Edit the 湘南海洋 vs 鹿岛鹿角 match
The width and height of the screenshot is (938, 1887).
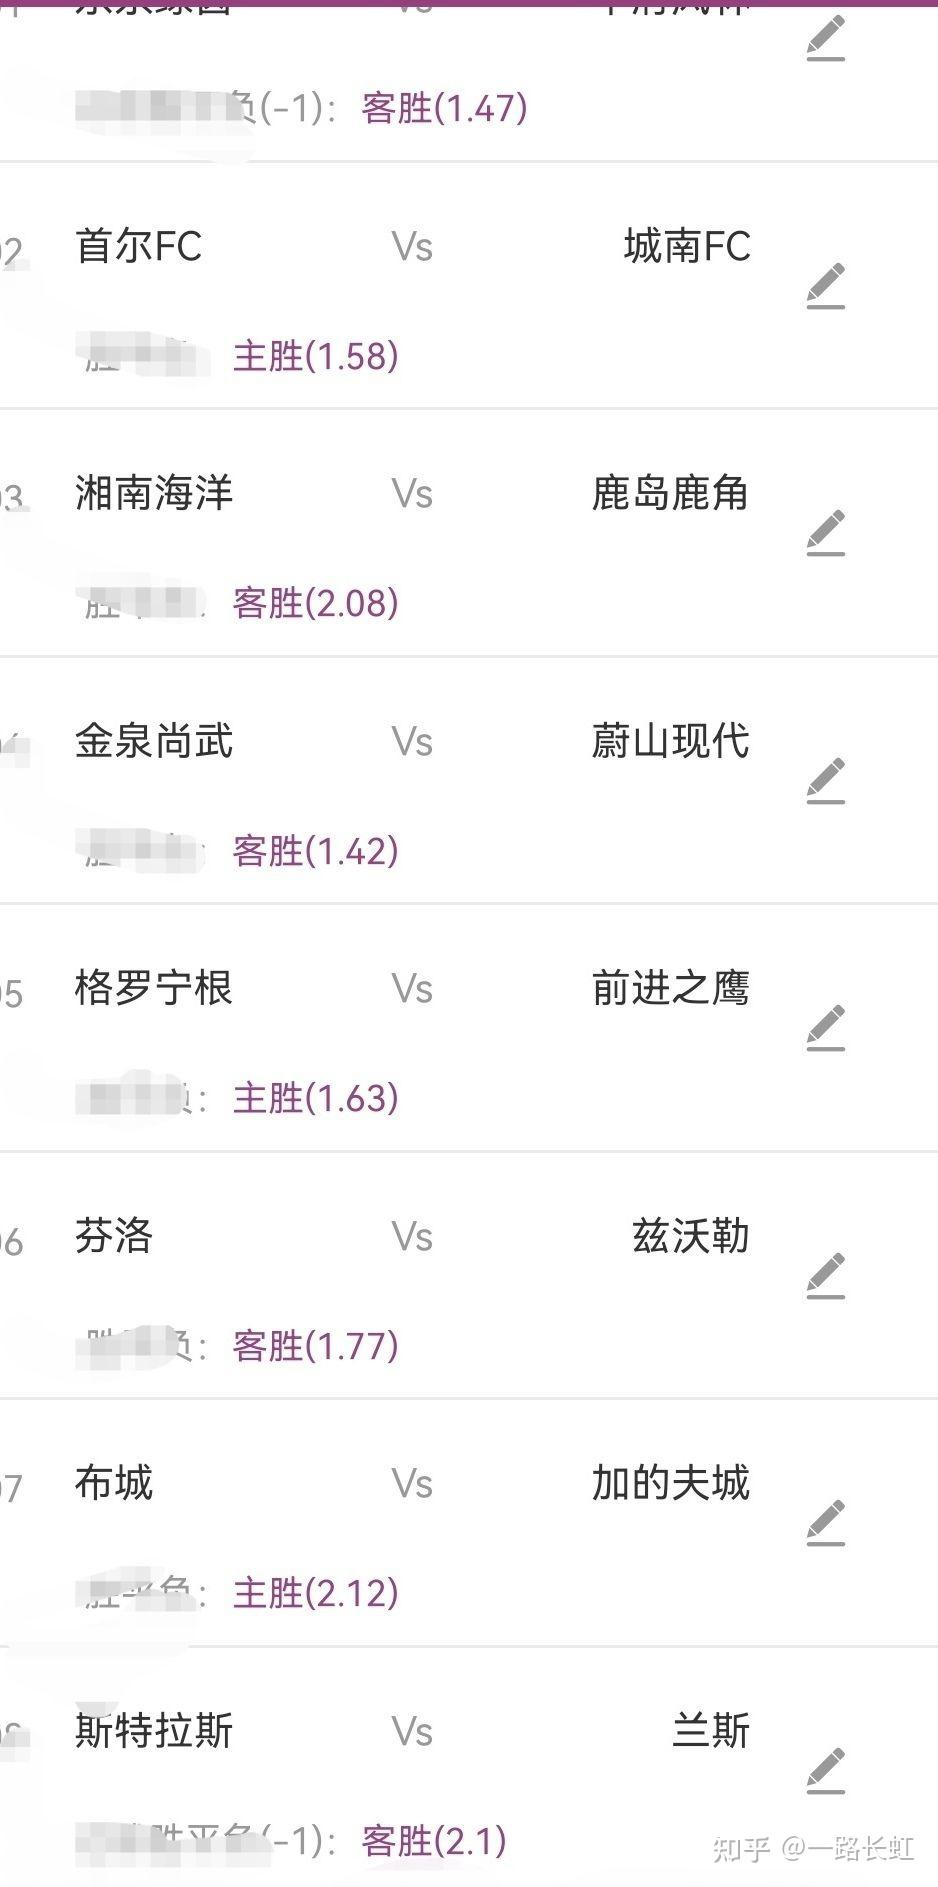coord(826,533)
